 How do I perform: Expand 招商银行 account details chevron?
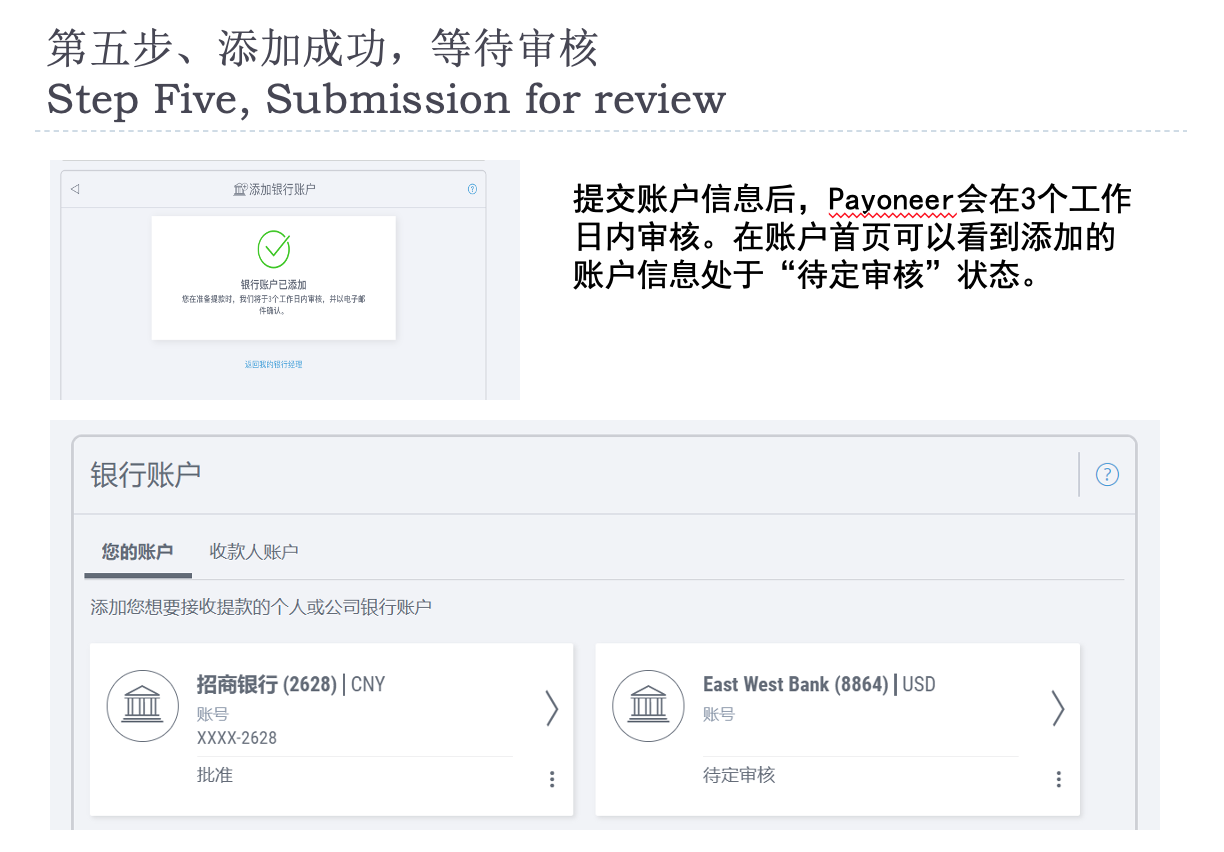pos(551,708)
